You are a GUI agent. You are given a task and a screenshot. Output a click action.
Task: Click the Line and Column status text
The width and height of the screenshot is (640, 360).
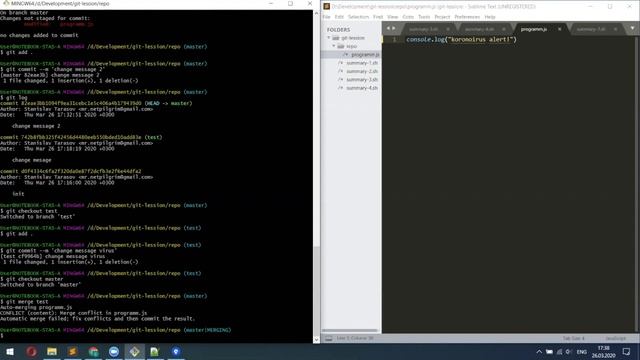point(355,338)
